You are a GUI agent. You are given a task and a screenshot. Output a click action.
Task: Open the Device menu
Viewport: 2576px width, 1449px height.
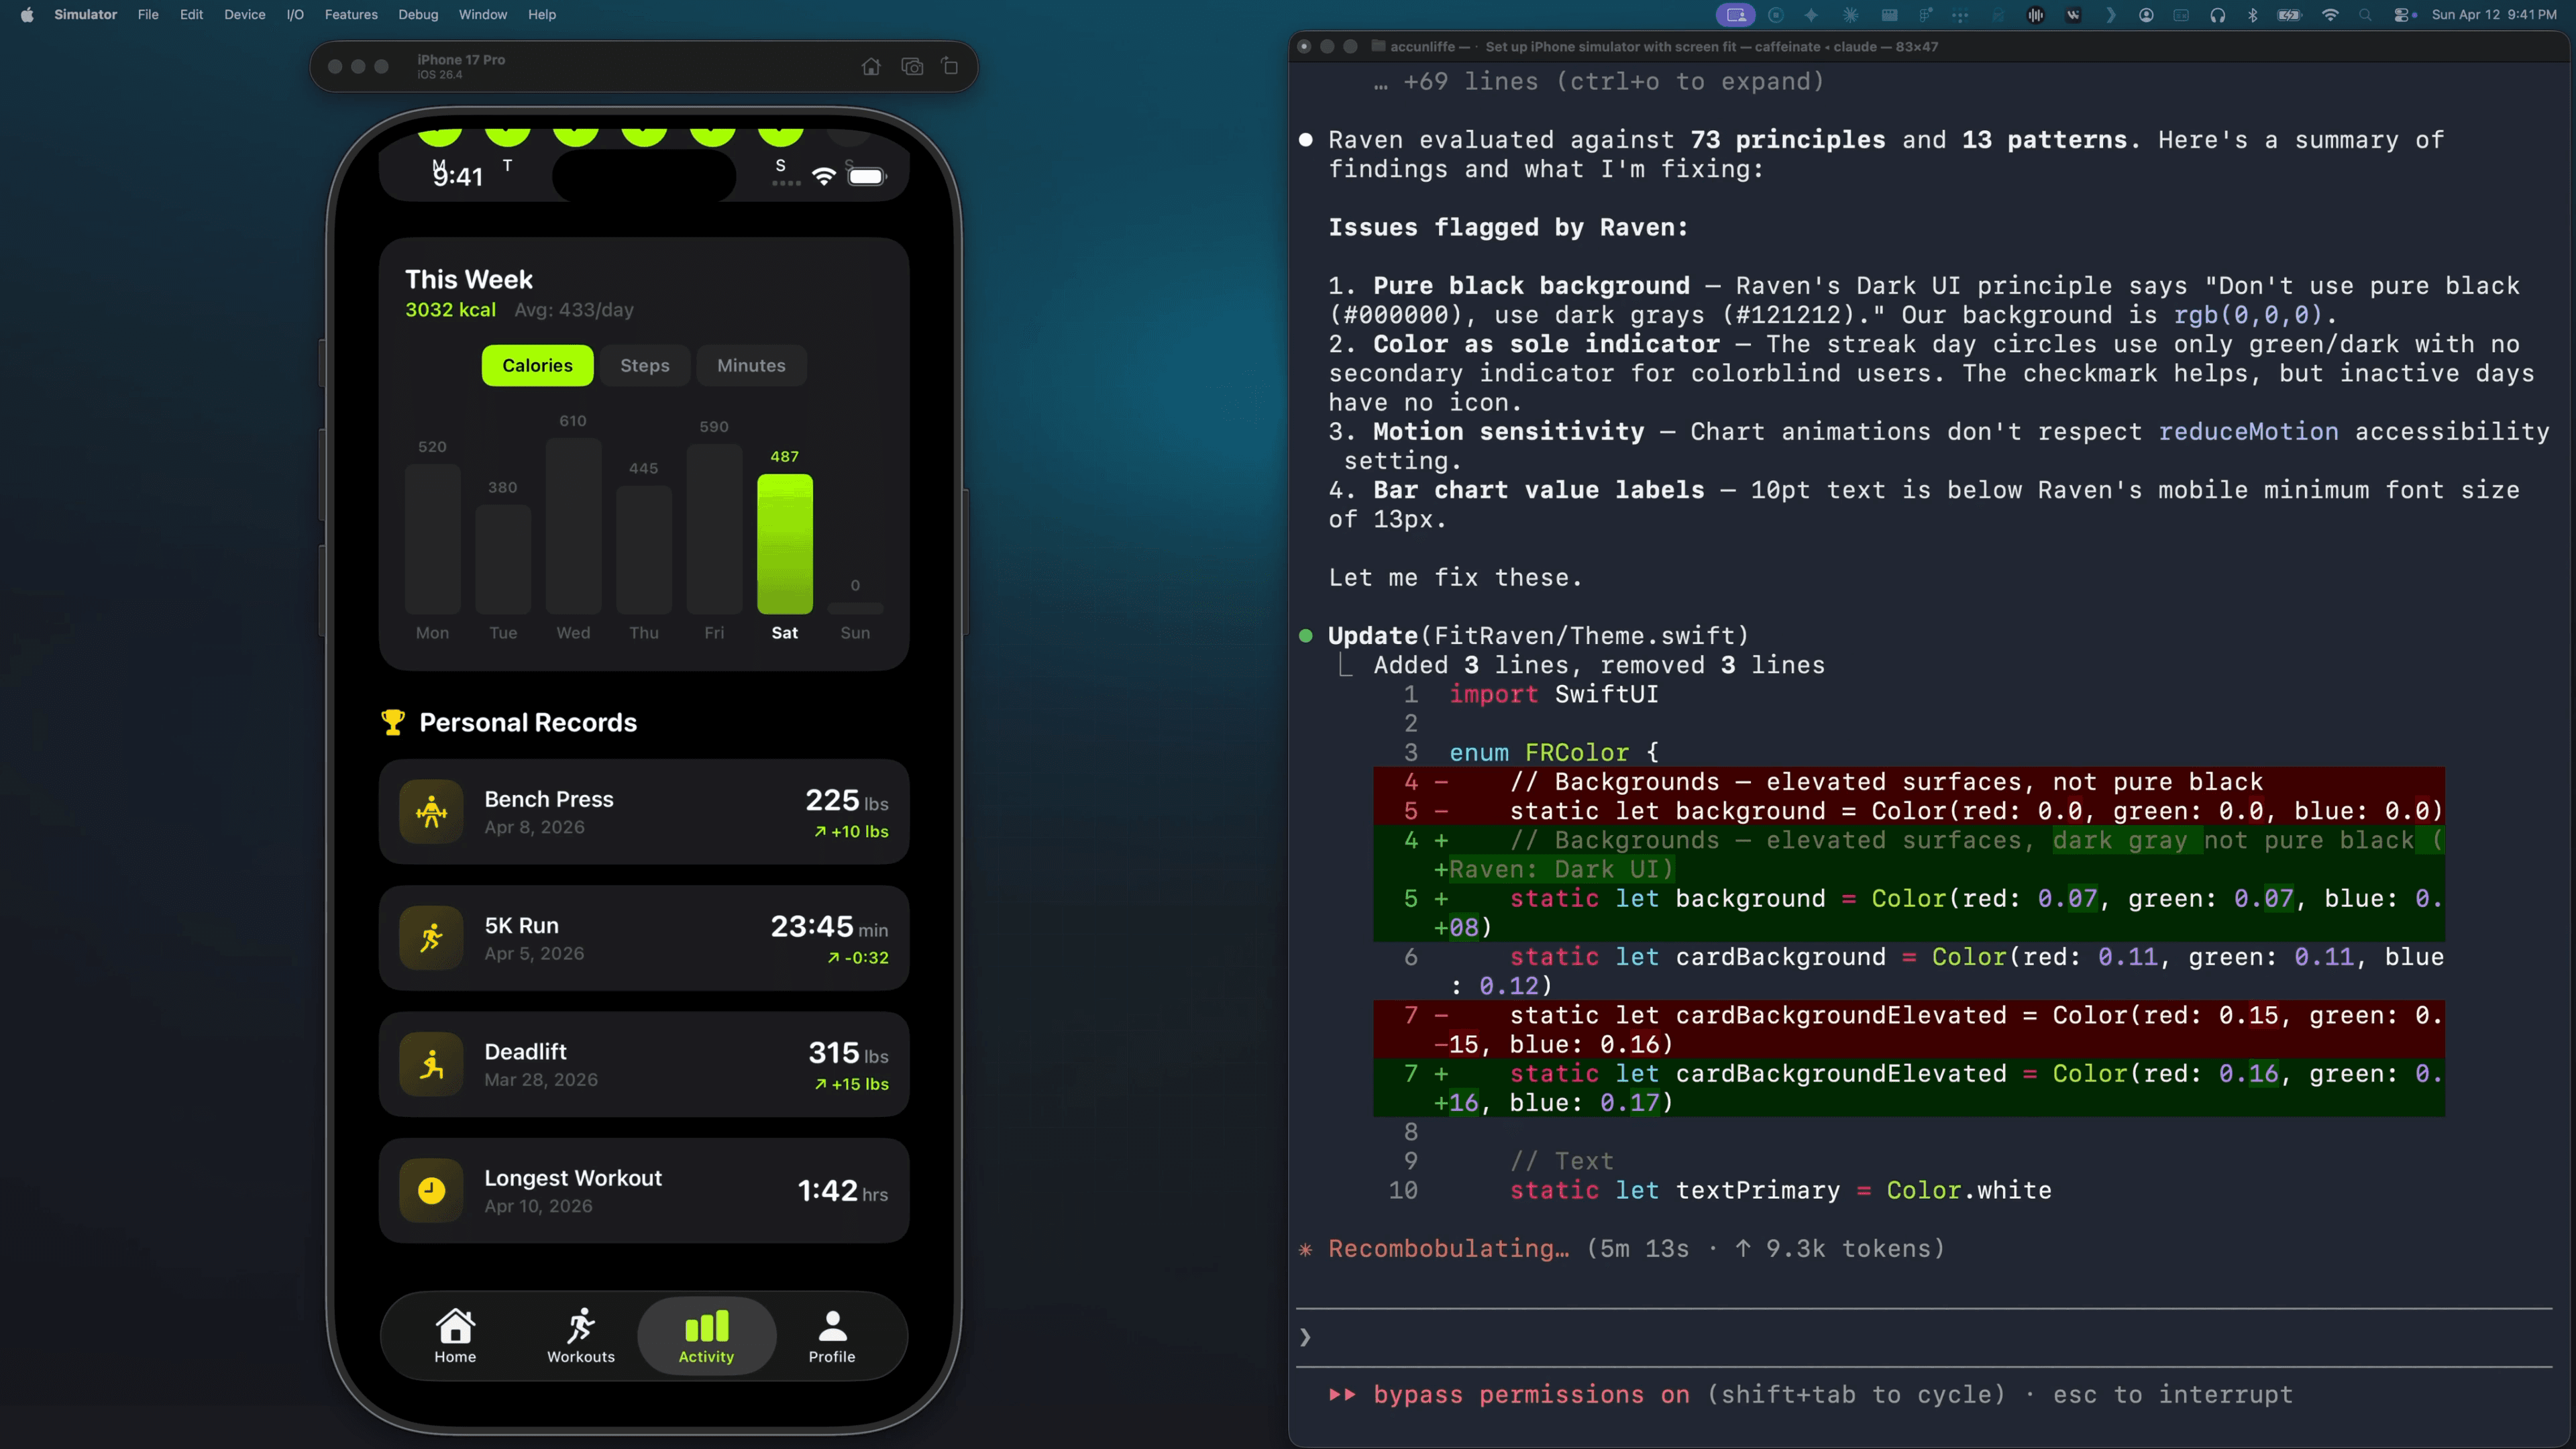[x=245, y=15]
